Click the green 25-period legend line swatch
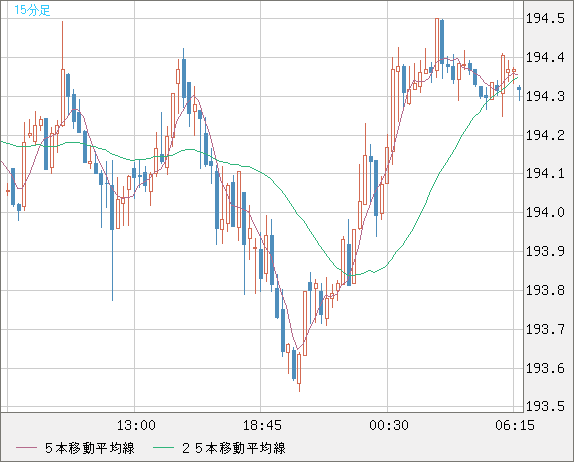The image size is (574, 462). [163, 448]
